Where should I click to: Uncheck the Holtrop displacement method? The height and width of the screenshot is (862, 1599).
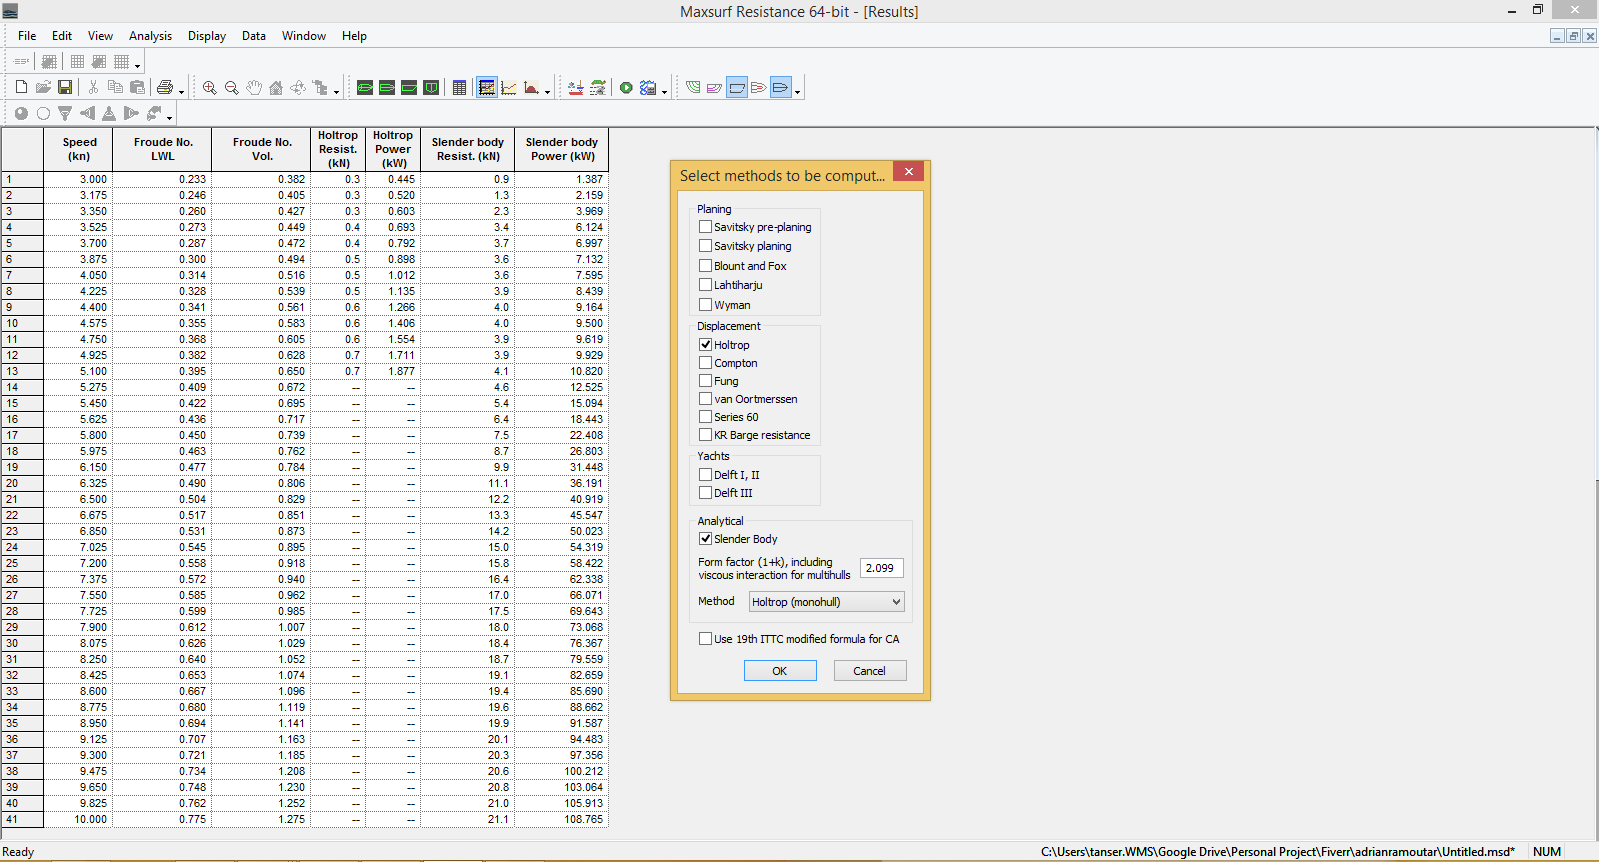point(706,344)
